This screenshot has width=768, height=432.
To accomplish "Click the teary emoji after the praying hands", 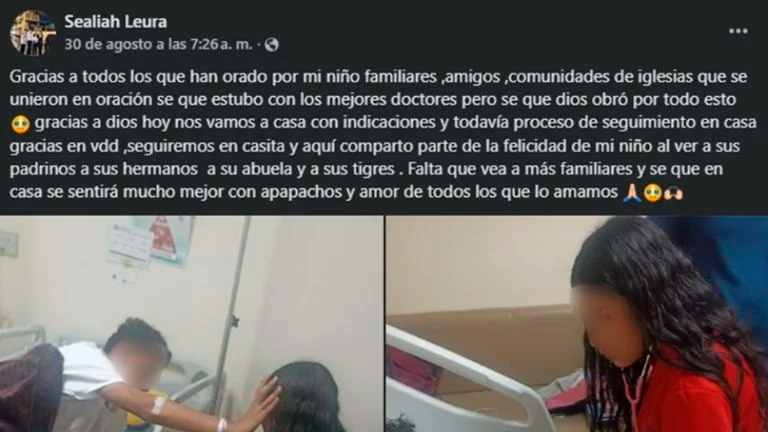I will (x=653, y=193).
